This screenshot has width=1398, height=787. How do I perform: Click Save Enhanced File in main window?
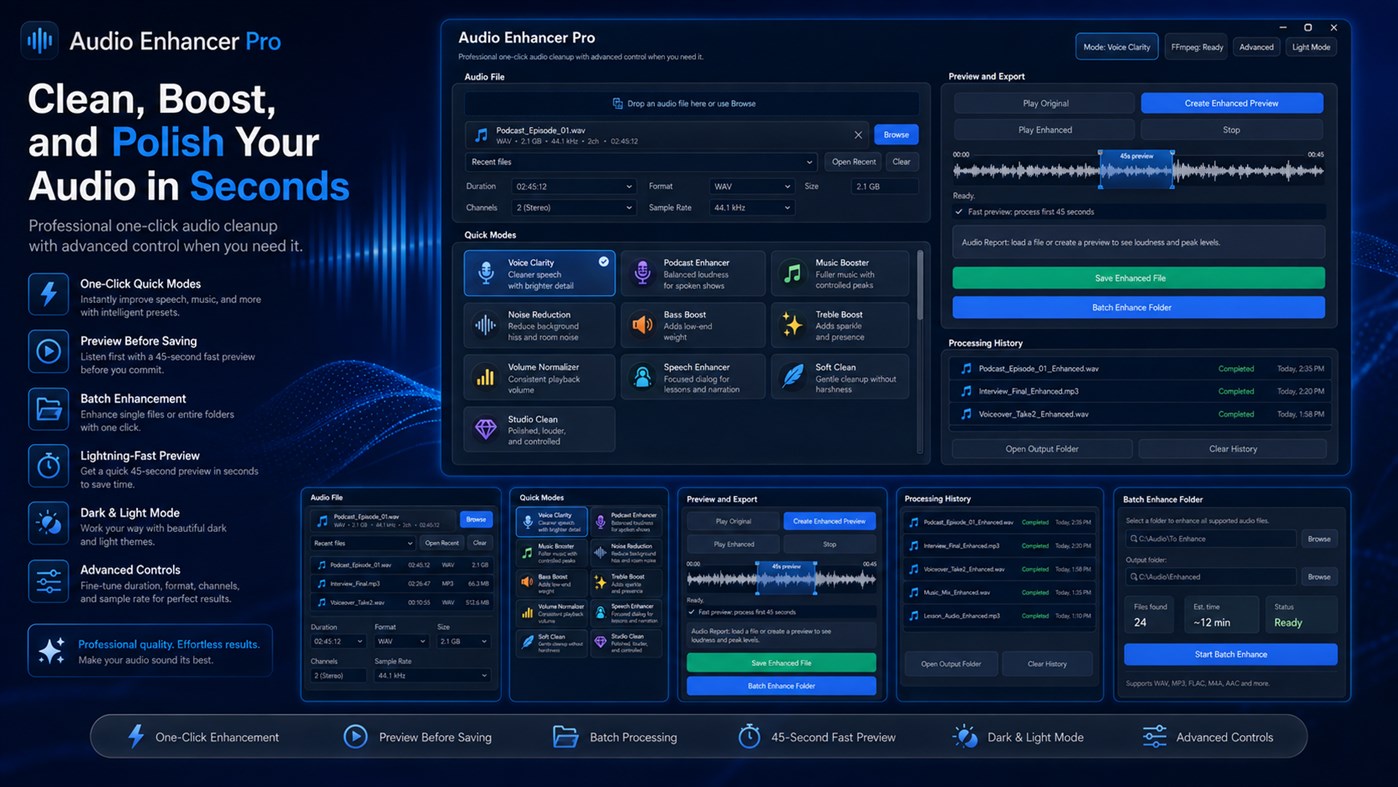pyautogui.click(x=1138, y=278)
